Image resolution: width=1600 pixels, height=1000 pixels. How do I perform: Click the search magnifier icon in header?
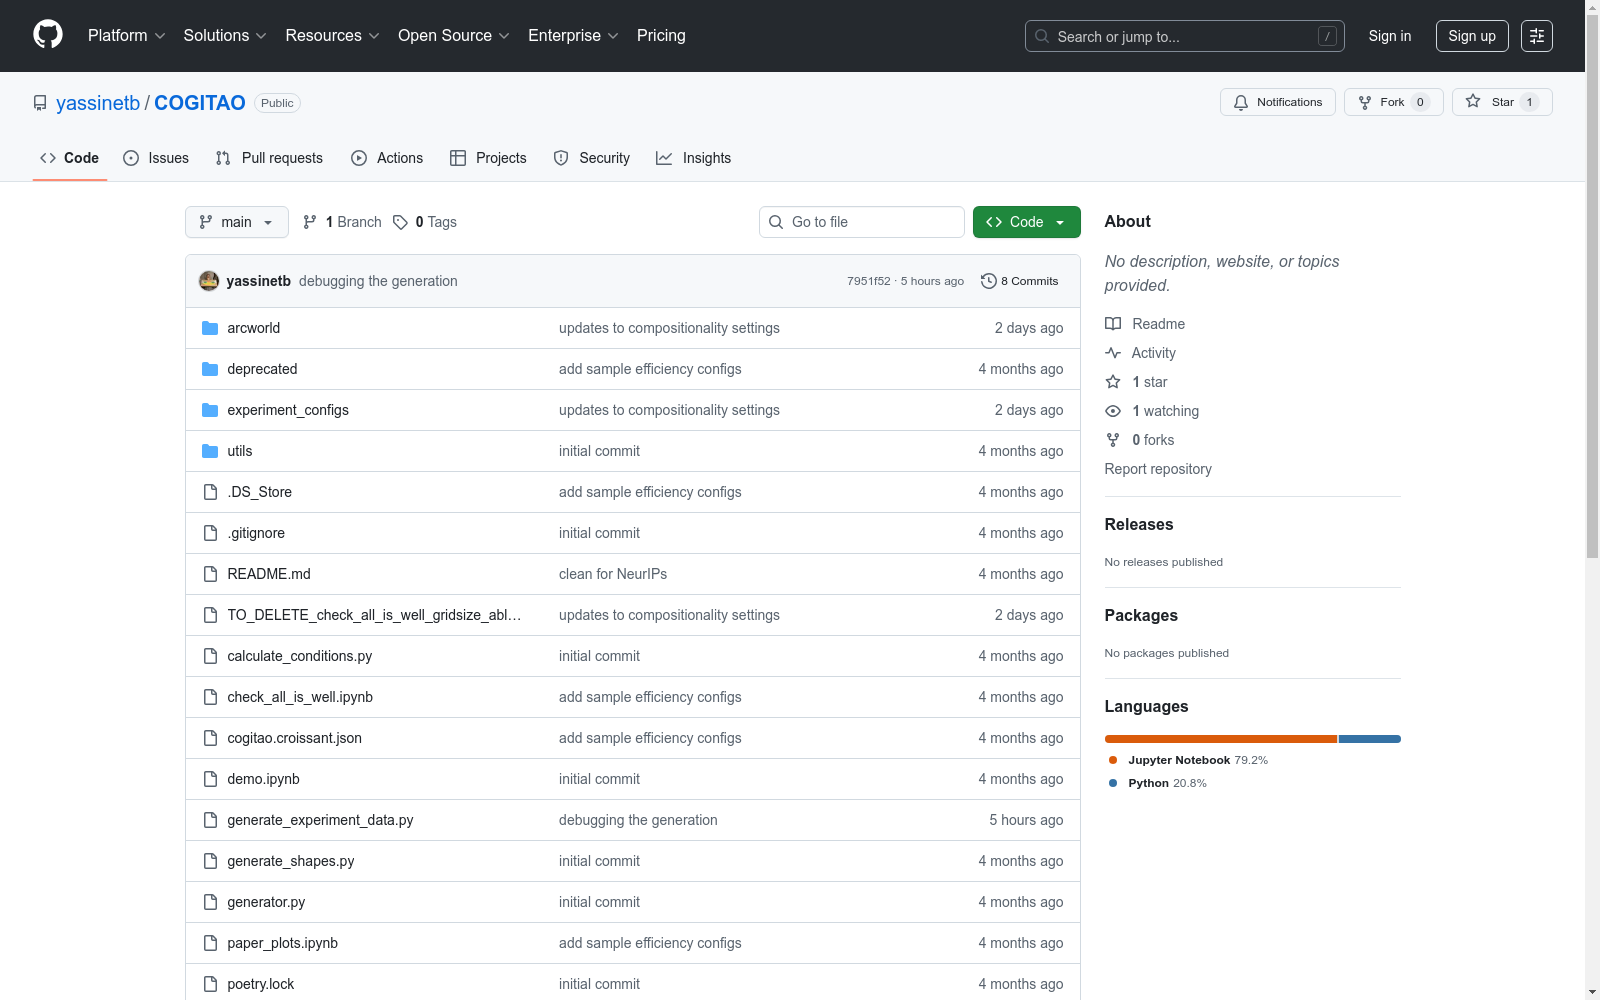pyautogui.click(x=1042, y=36)
